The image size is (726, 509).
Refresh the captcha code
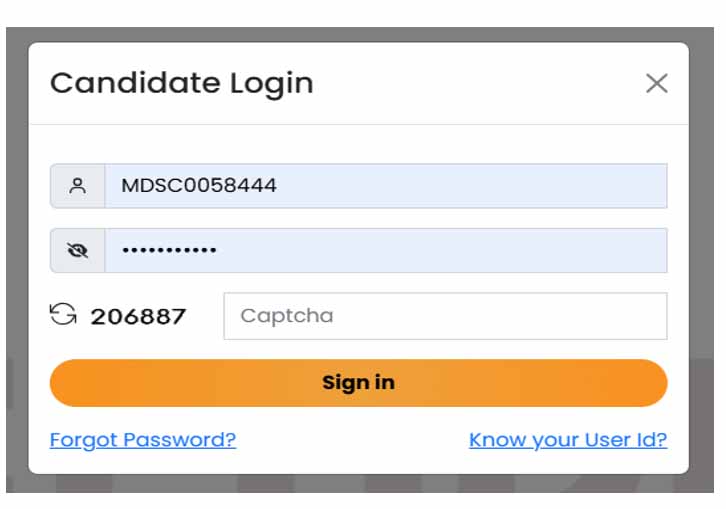(x=63, y=316)
